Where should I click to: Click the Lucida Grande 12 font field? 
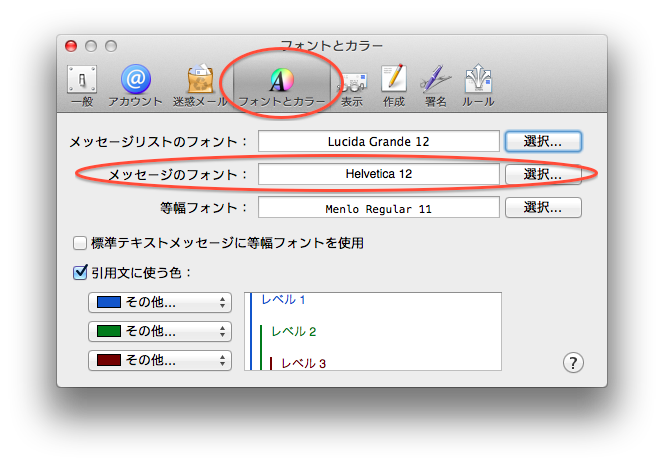[378, 141]
